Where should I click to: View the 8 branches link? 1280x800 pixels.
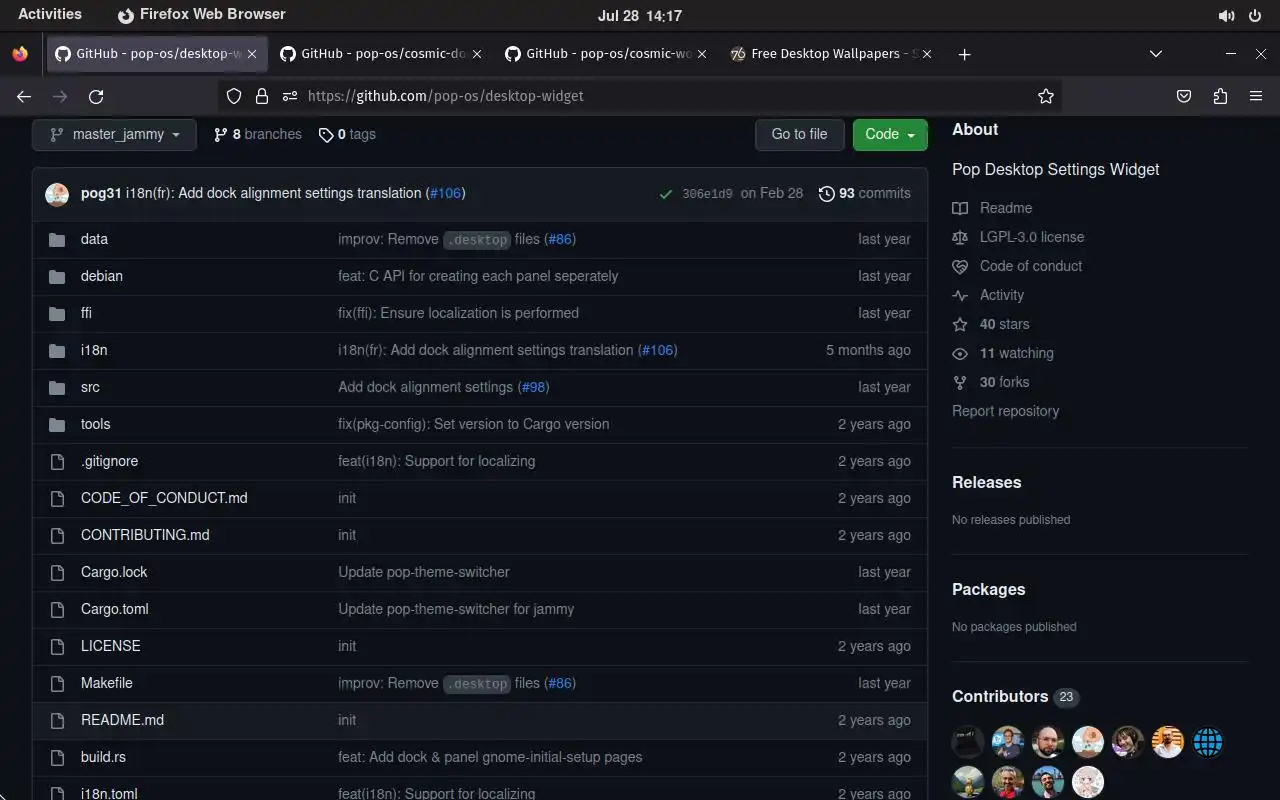pyautogui.click(x=258, y=134)
